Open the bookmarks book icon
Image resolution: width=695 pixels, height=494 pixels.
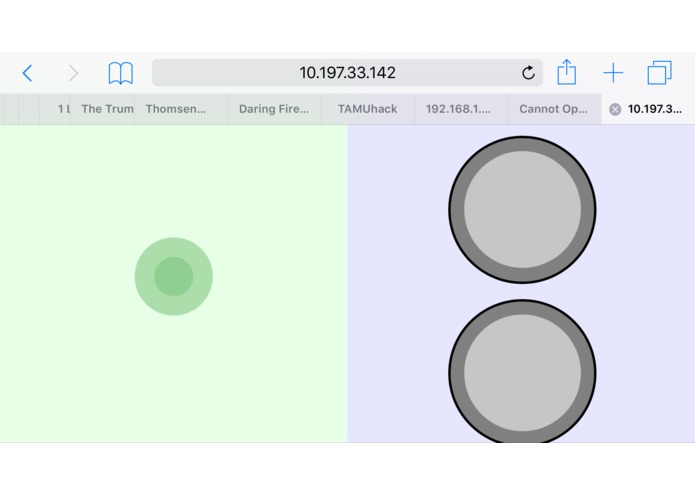click(x=121, y=73)
